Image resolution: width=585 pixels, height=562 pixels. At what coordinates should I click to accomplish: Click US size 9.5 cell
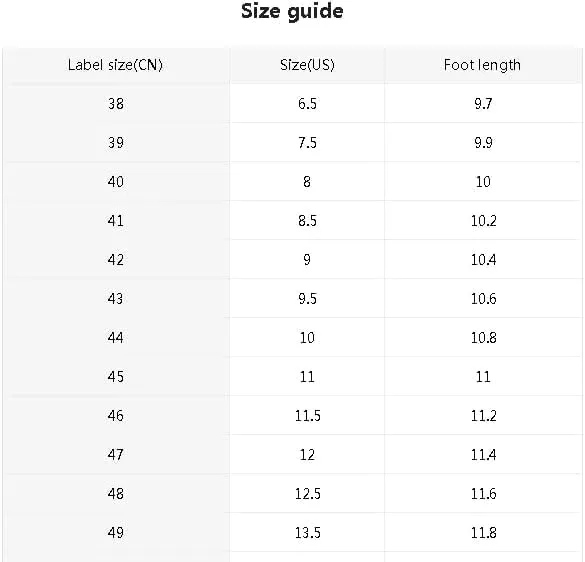307,299
